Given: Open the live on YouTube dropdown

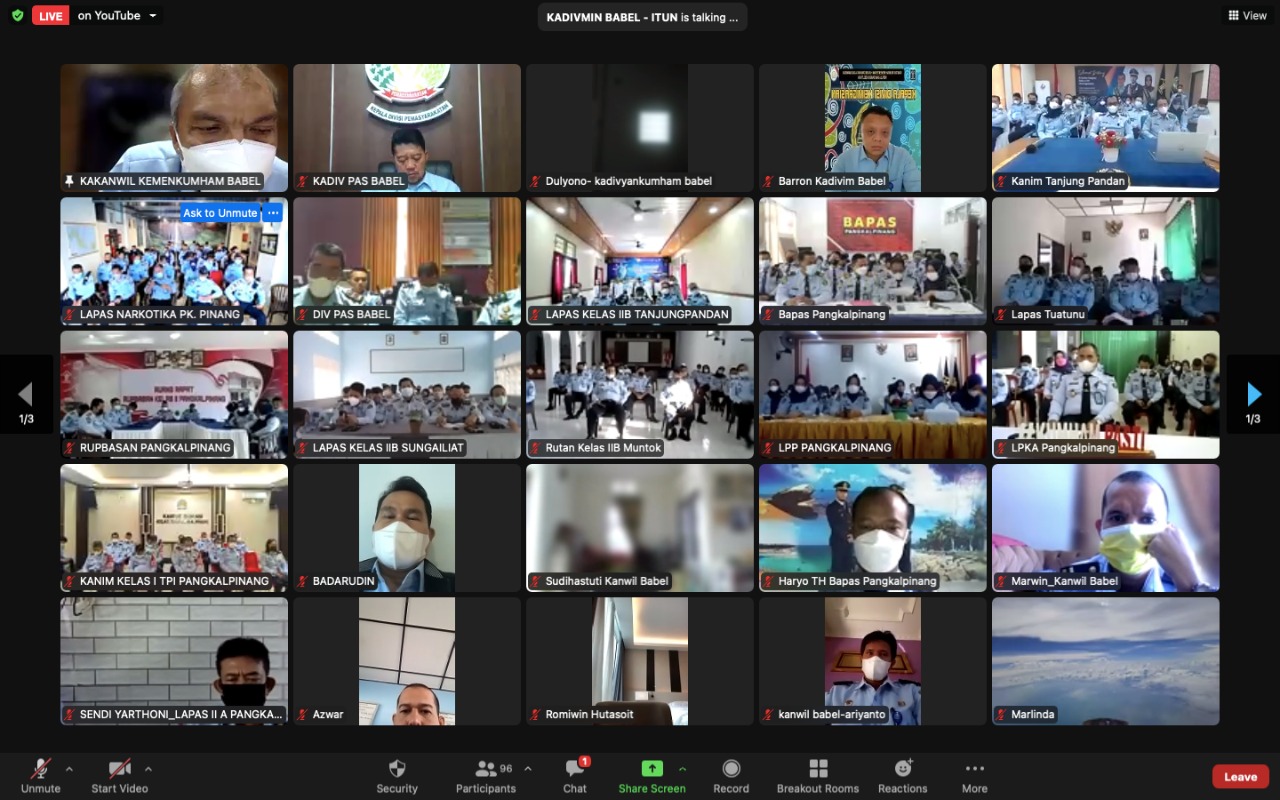Looking at the screenshot, I should tap(152, 16).
